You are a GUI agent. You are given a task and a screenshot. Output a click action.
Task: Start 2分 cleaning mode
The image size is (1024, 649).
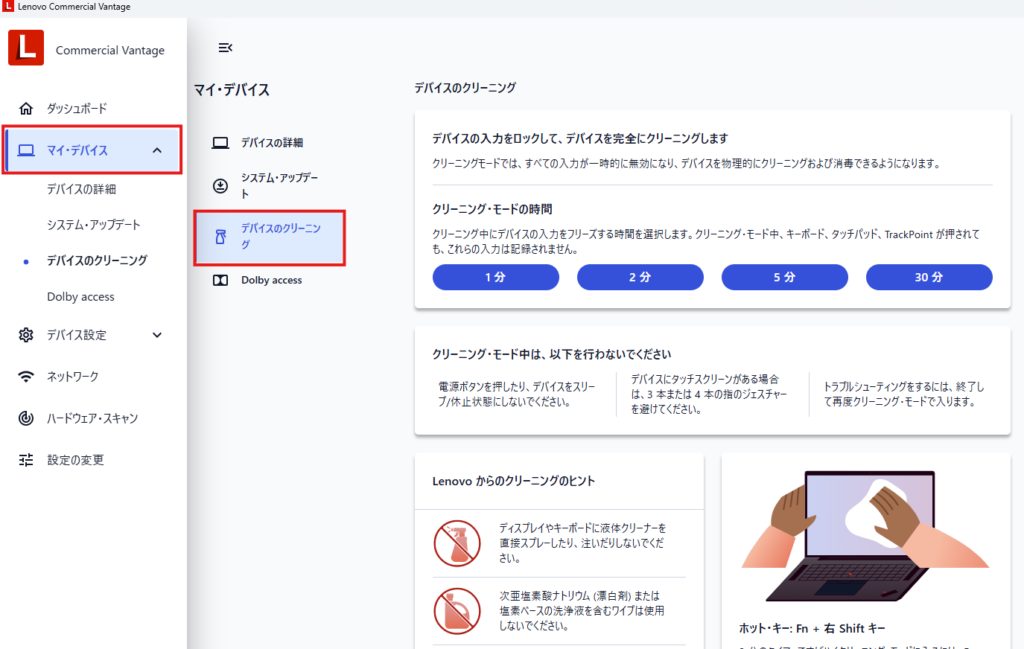point(640,277)
